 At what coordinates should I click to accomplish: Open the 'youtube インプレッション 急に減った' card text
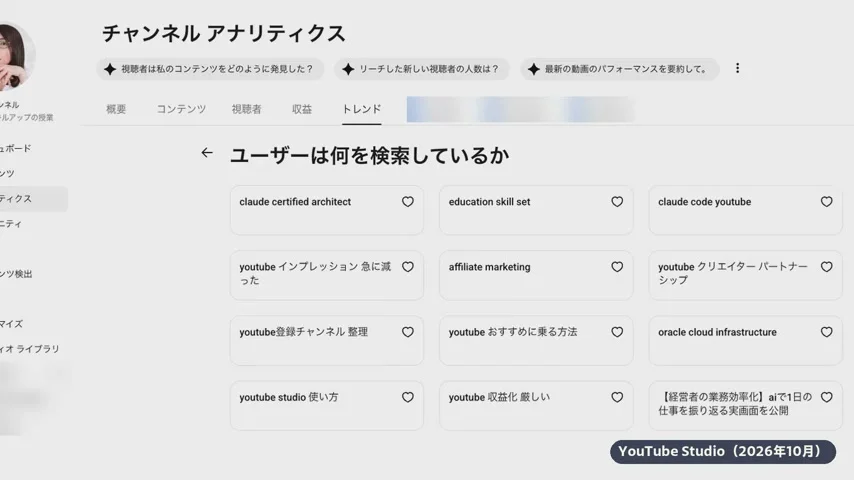click(x=315, y=274)
